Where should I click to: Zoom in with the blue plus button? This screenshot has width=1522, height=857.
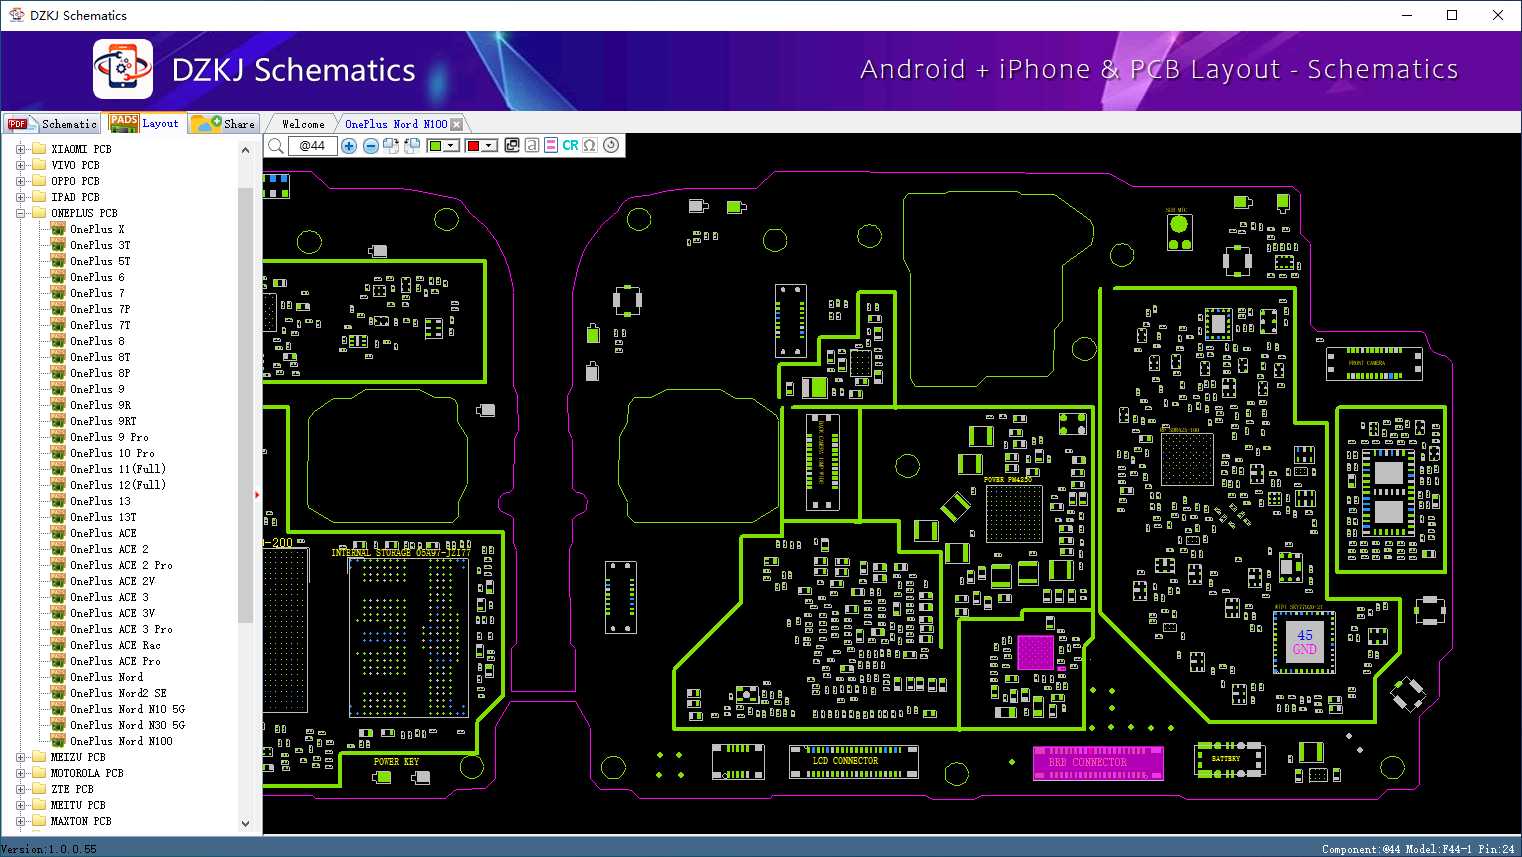(349, 146)
